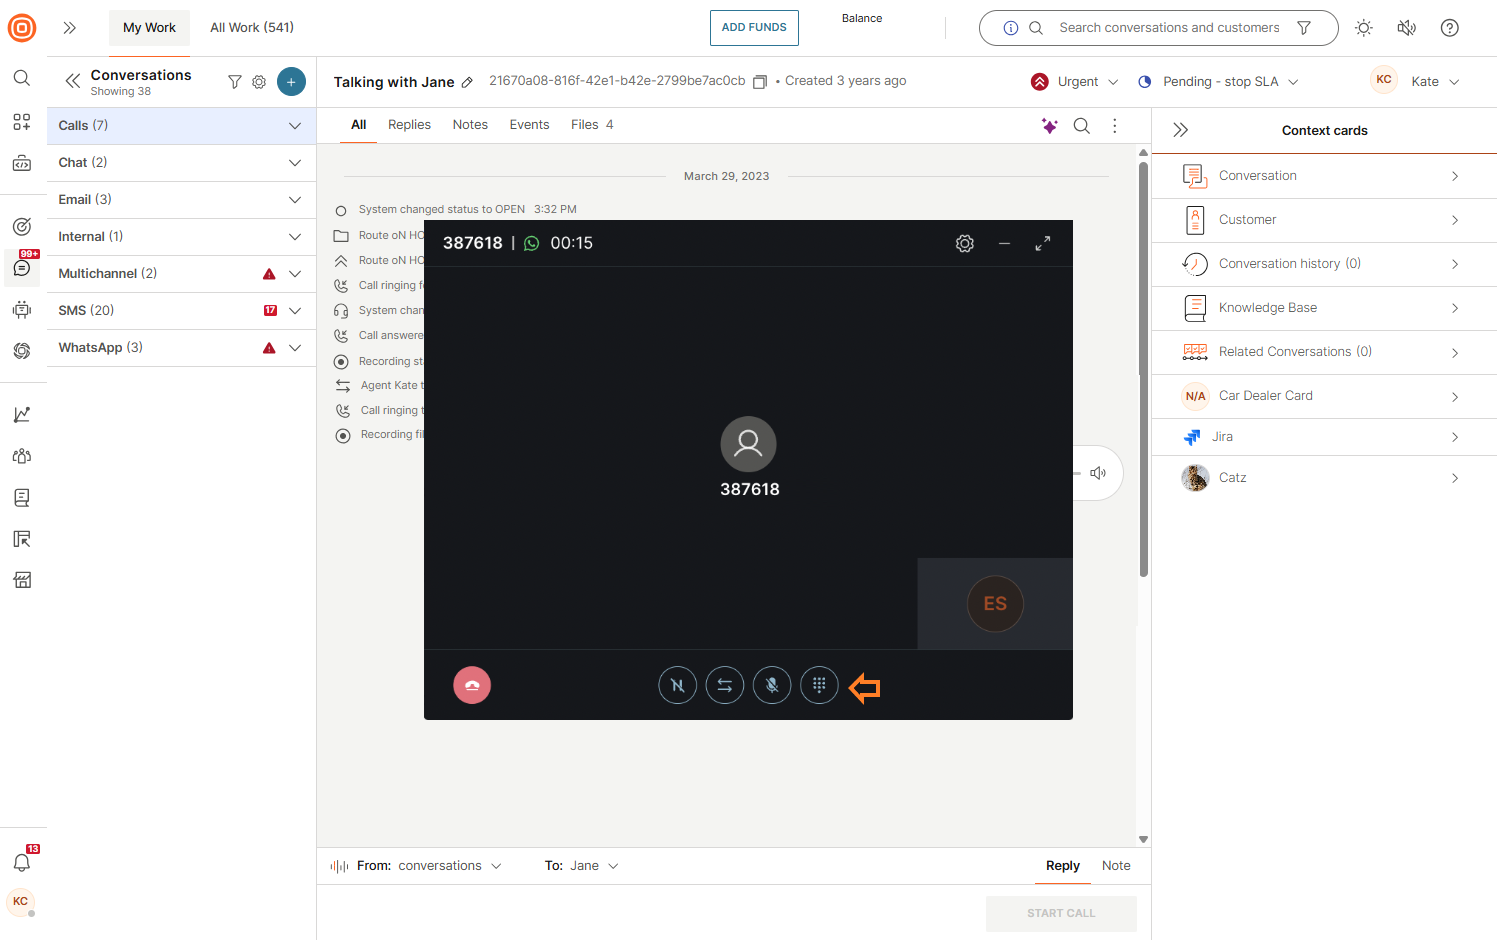Switch to the Notes tab

[470, 125]
